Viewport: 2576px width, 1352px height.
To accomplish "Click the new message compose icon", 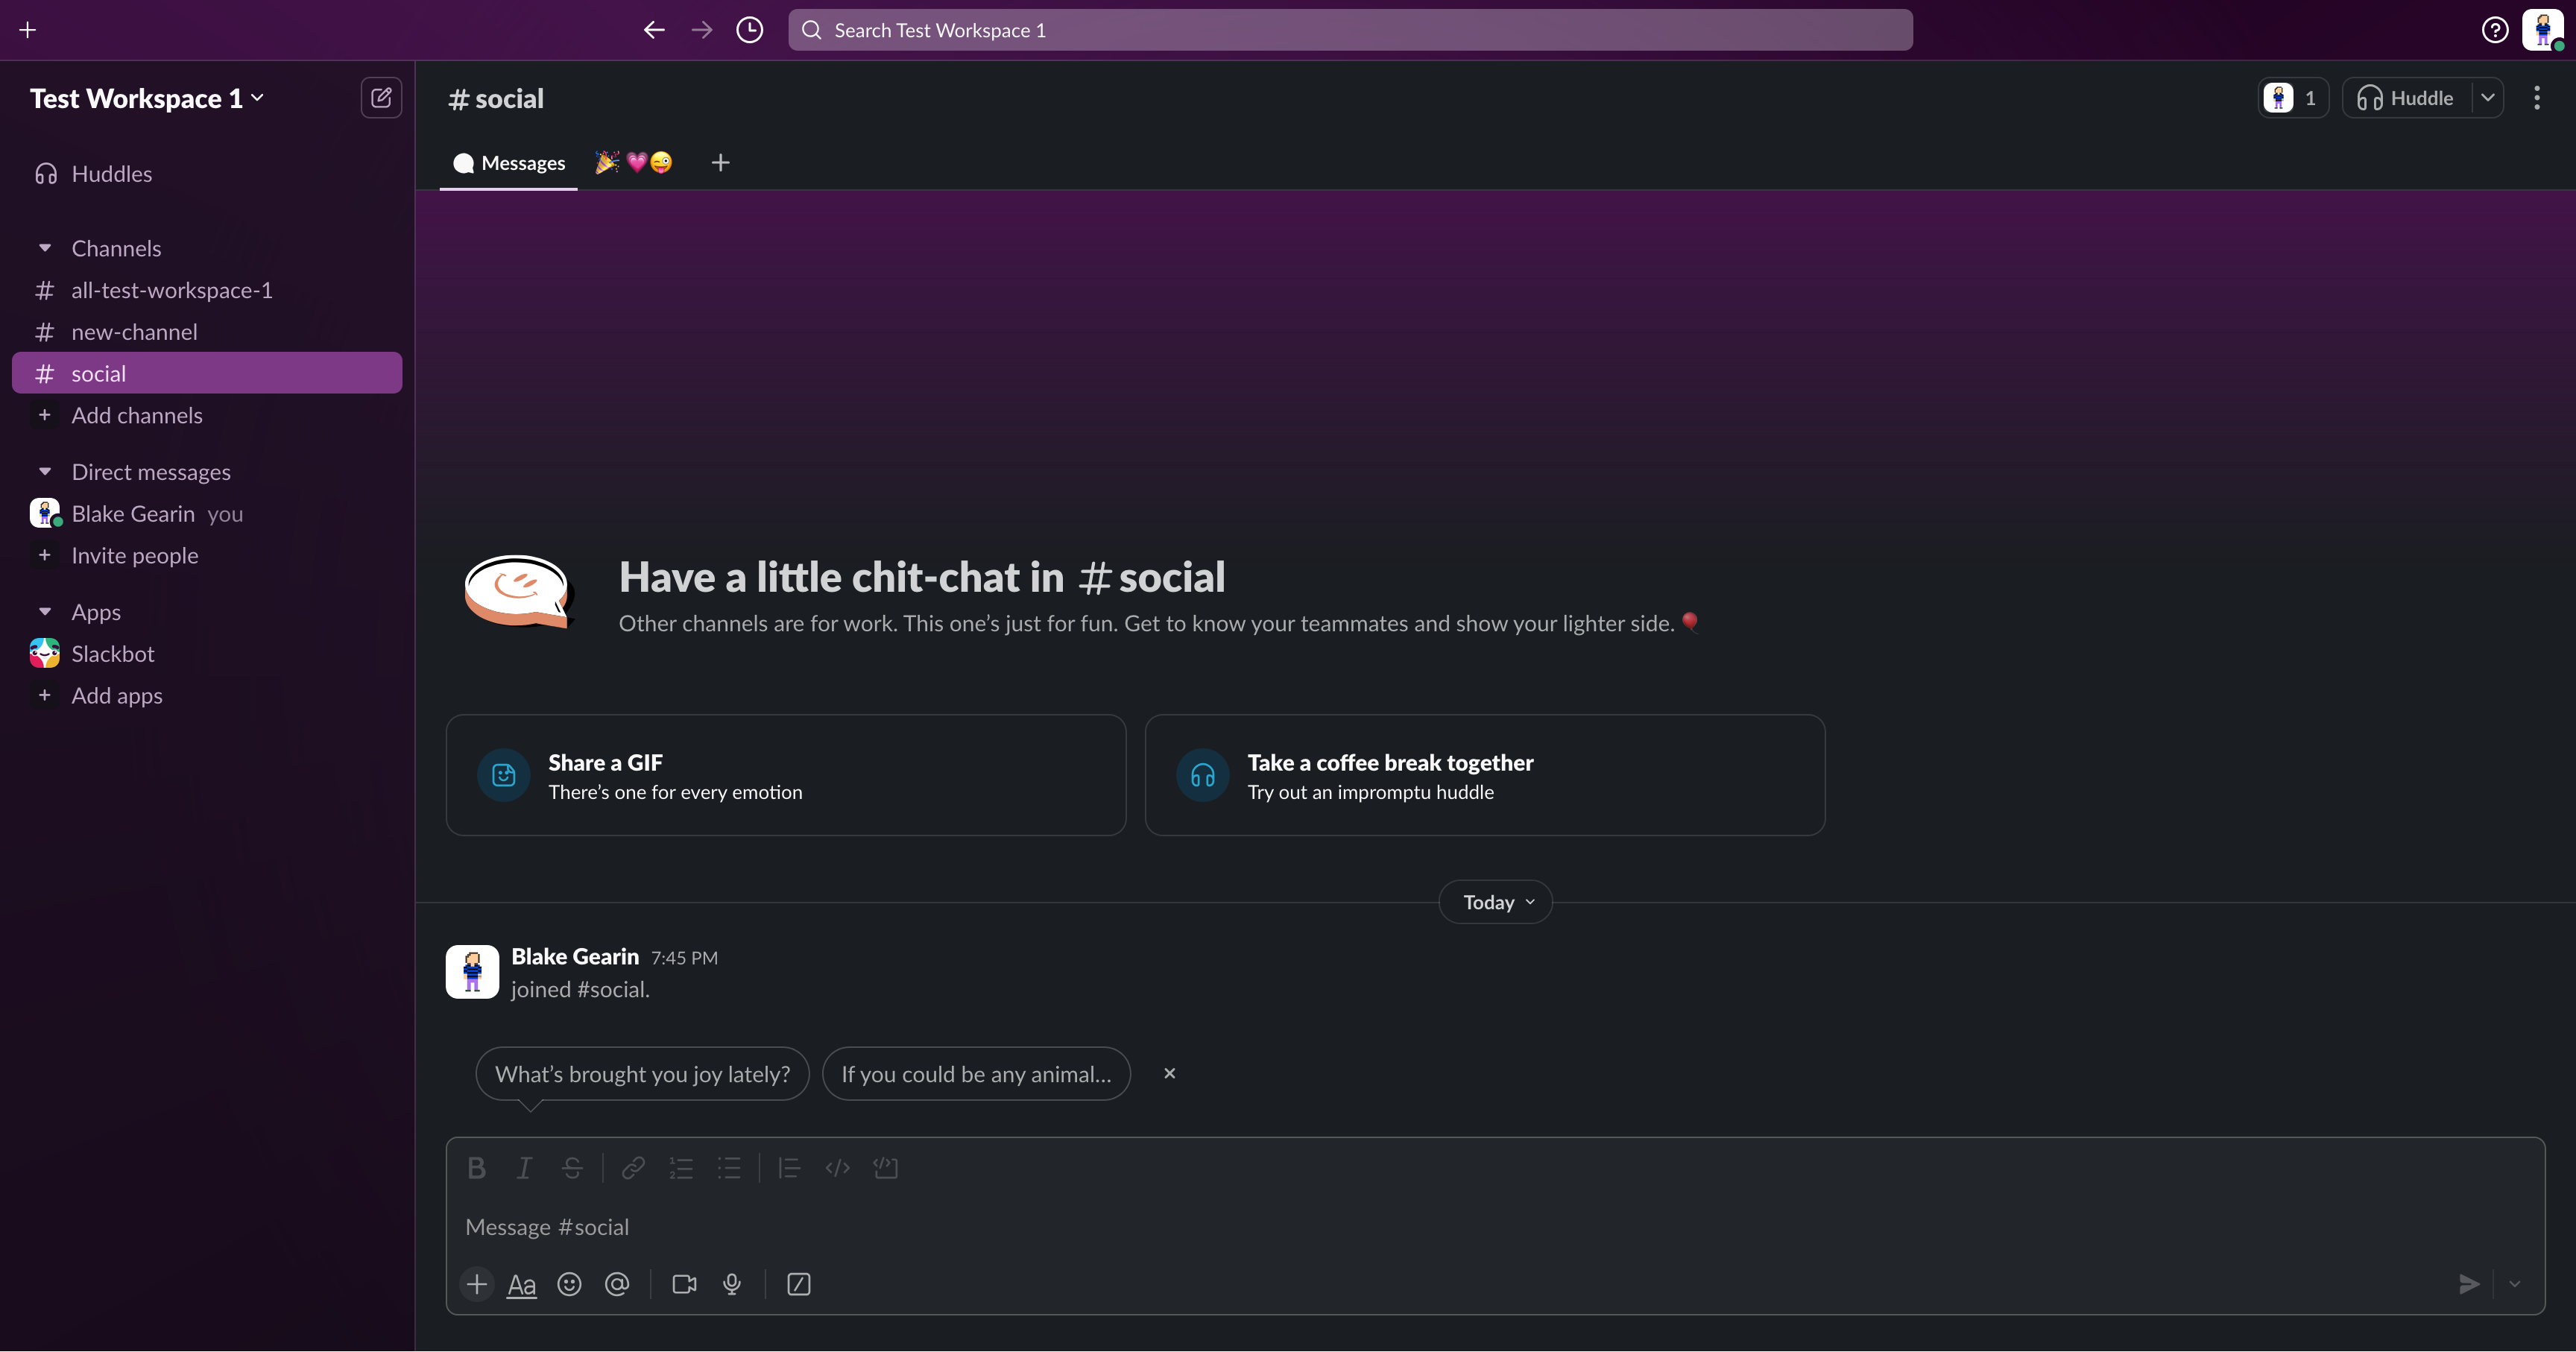I will tap(381, 98).
